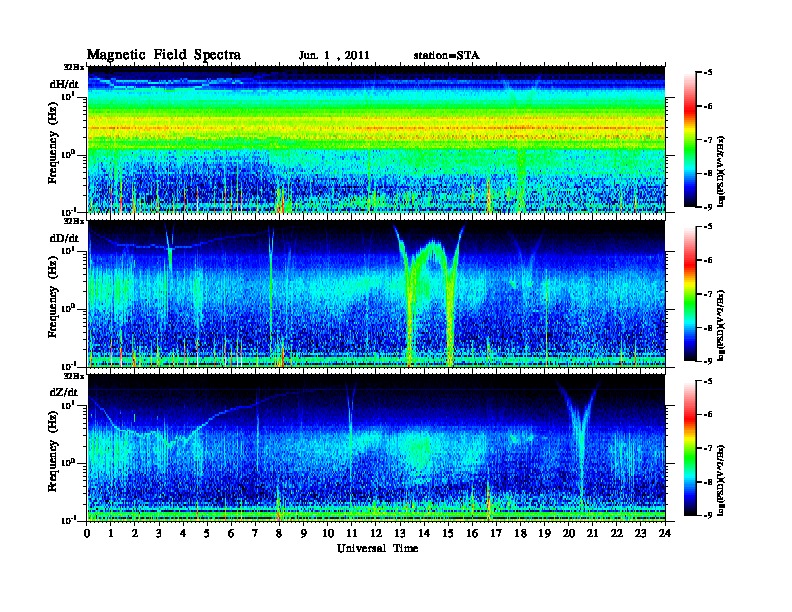
Task: Click the '14' hour tick label
Action: [x=424, y=533]
